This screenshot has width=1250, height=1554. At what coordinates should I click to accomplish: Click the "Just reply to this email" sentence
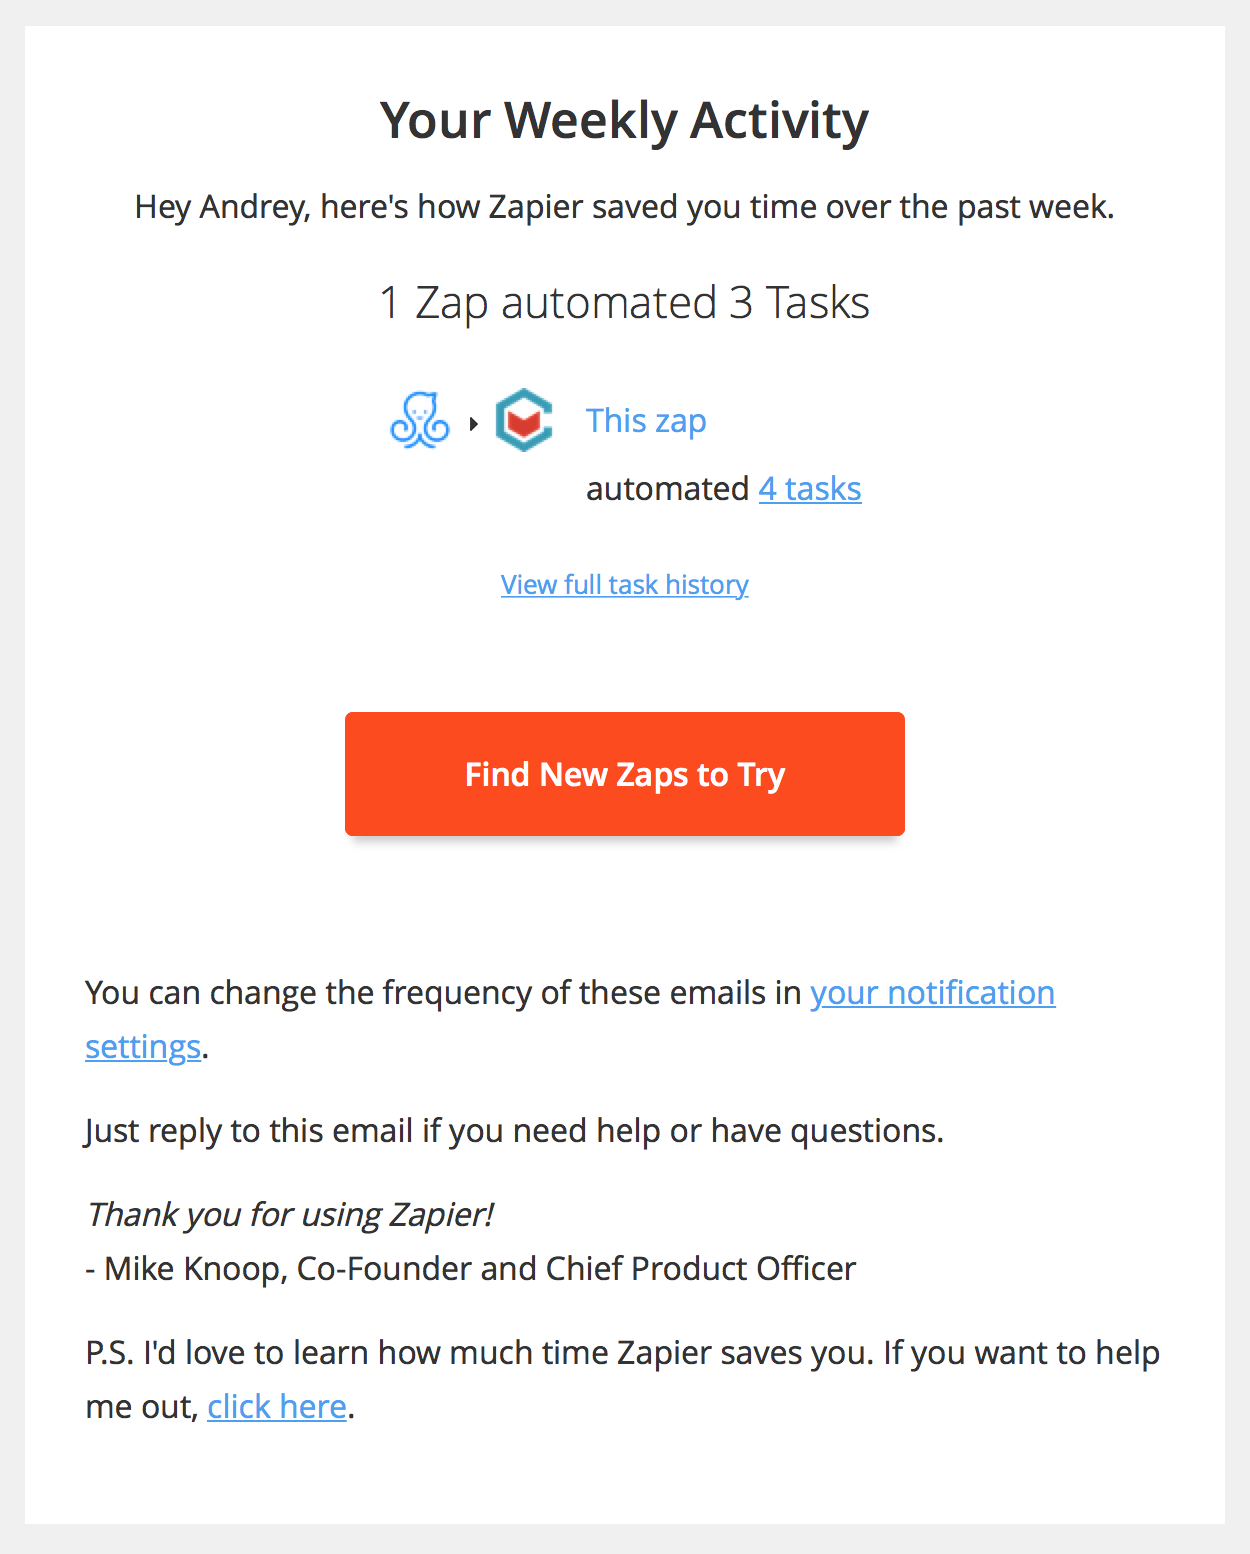pyautogui.click(x=515, y=1131)
